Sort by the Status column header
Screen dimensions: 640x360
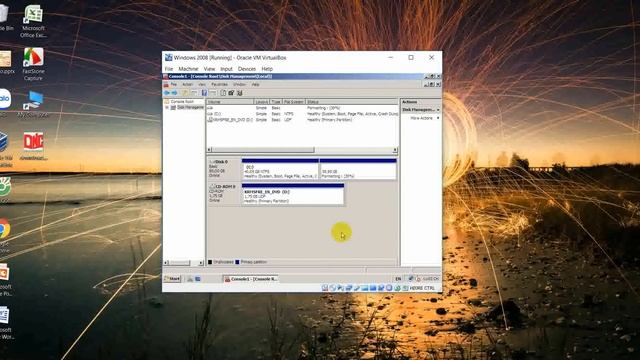click(351, 102)
